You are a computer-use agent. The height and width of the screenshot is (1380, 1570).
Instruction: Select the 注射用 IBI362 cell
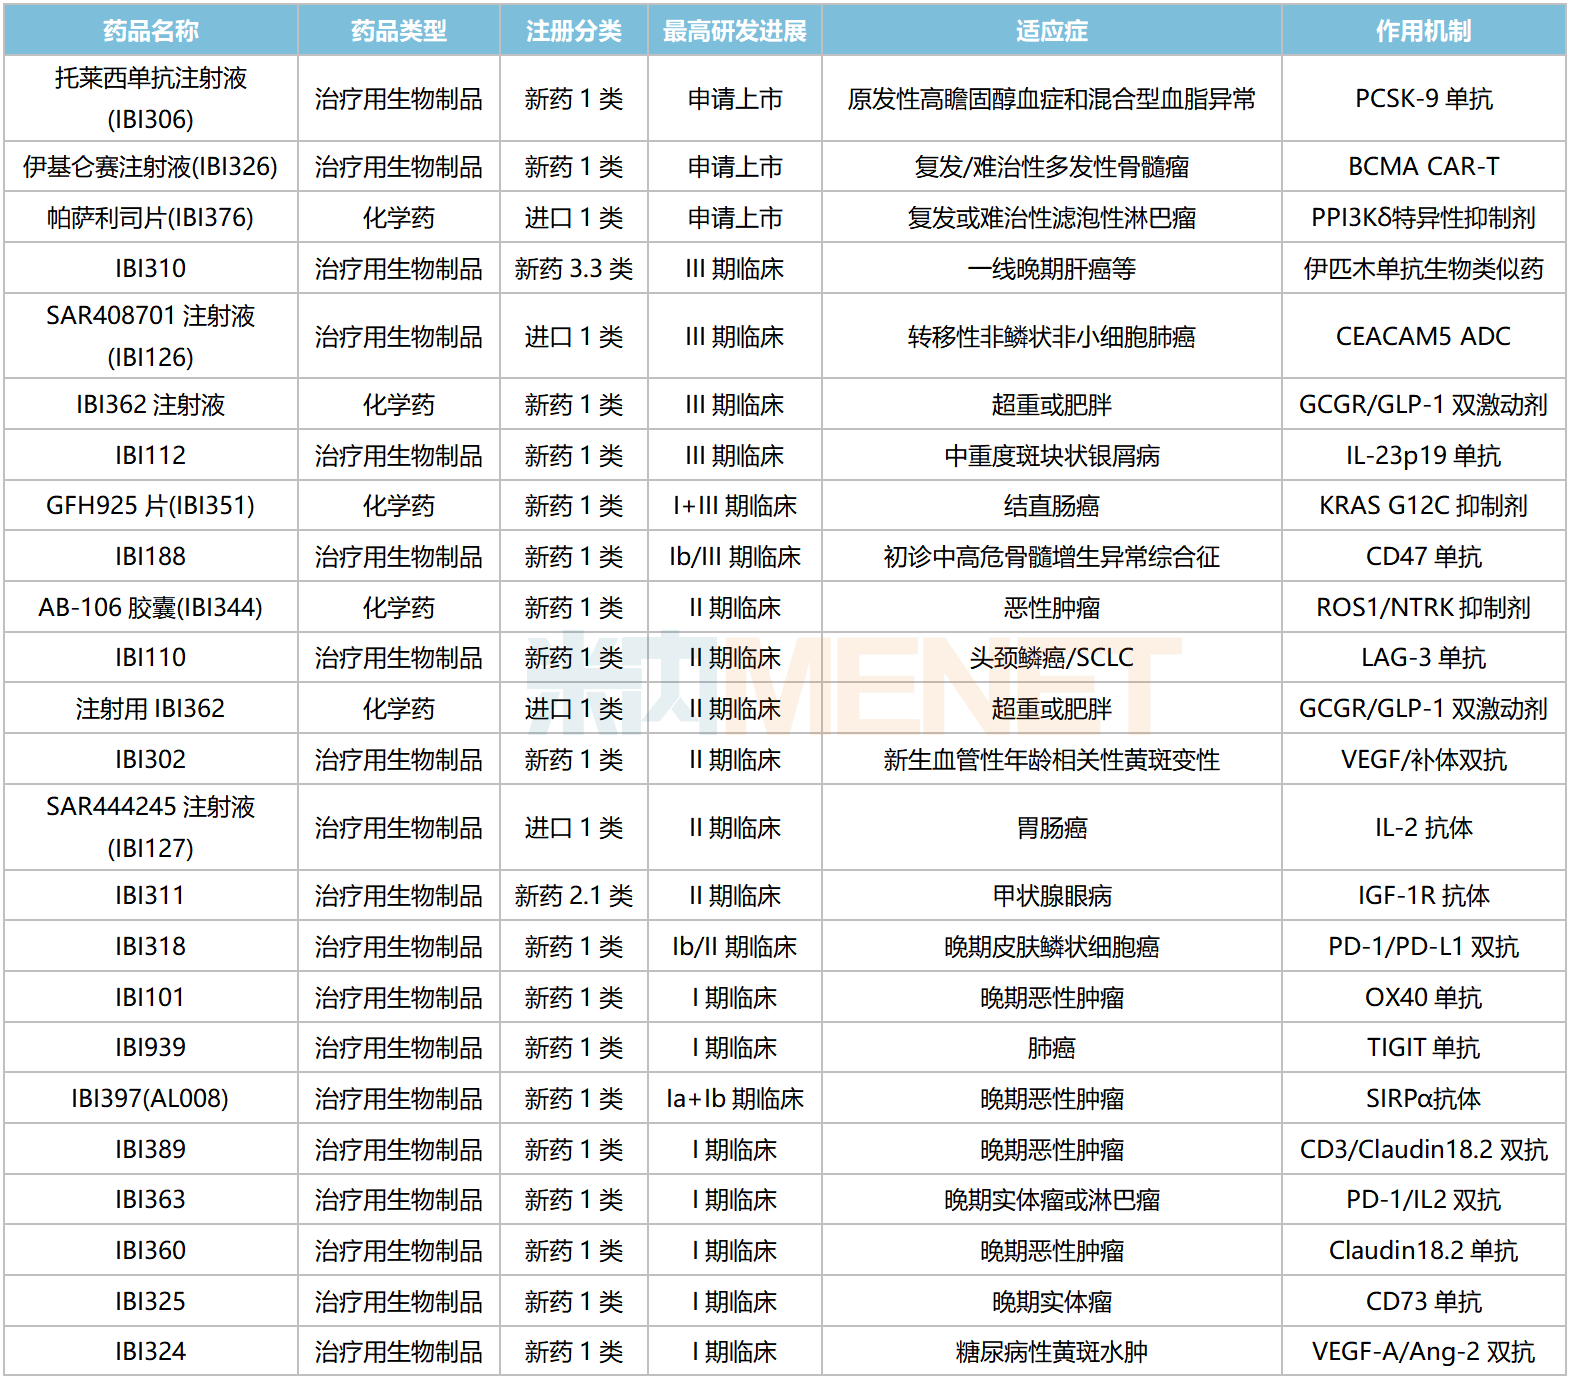151,708
